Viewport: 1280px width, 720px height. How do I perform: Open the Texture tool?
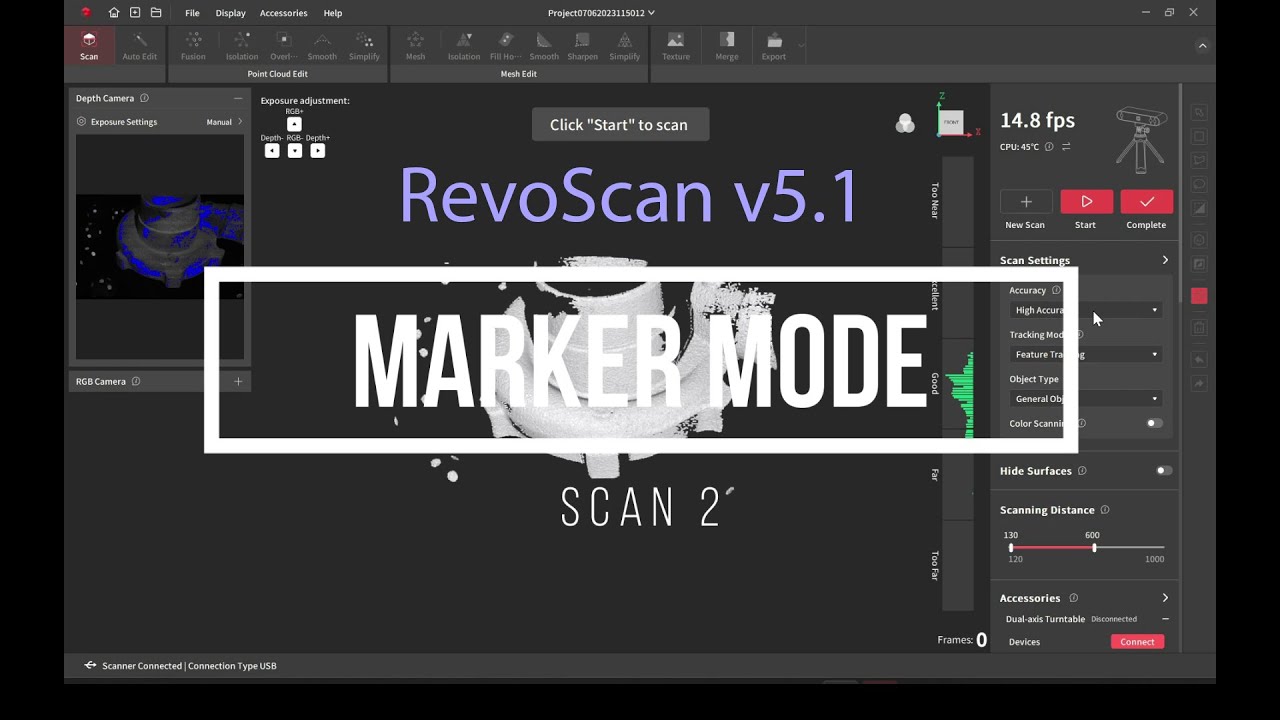pos(676,46)
